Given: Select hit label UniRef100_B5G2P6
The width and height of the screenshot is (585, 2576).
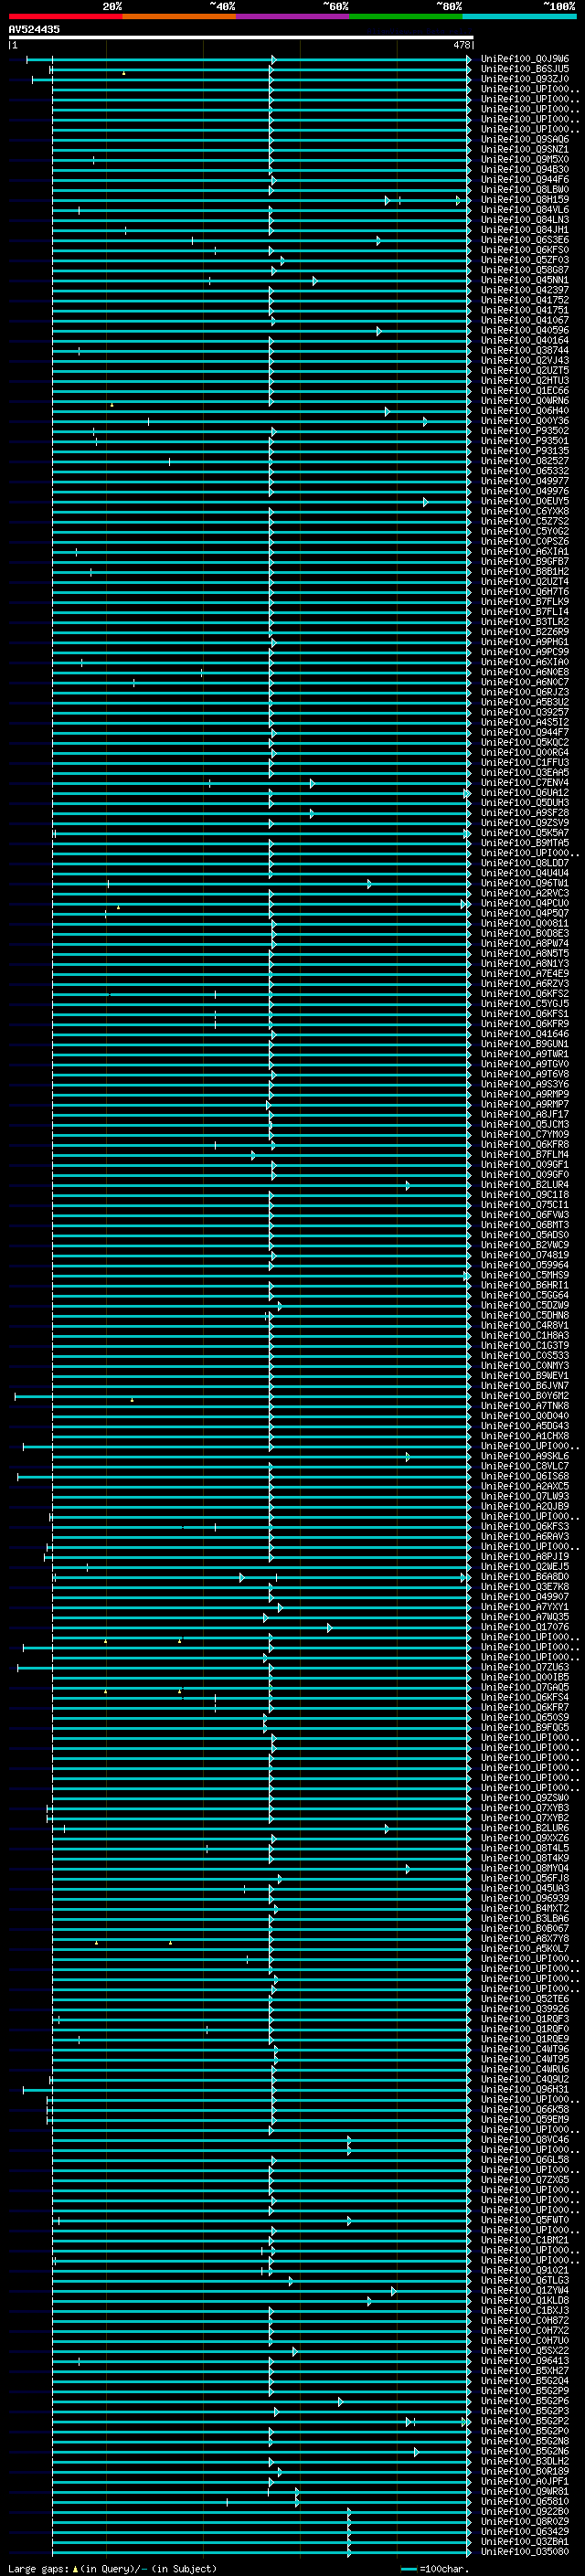Looking at the screenshot, I should (x=525, y=2401).
